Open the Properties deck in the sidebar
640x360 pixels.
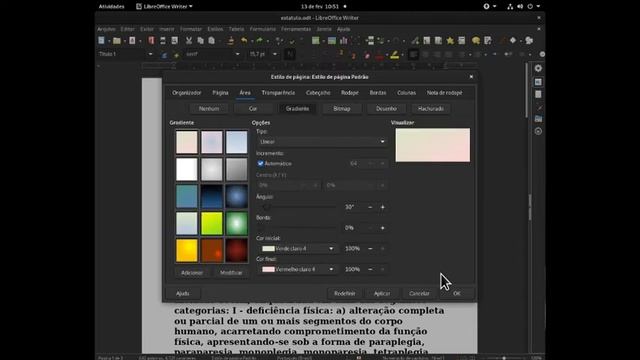pyautogui.click(x=538, y=82)
